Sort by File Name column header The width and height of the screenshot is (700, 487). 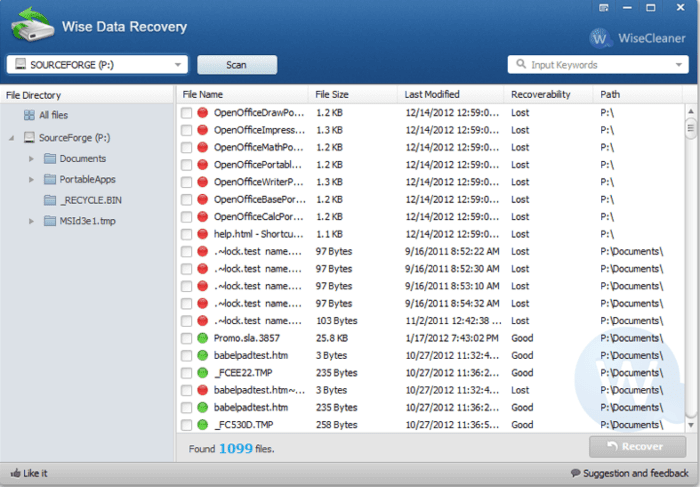242,94
